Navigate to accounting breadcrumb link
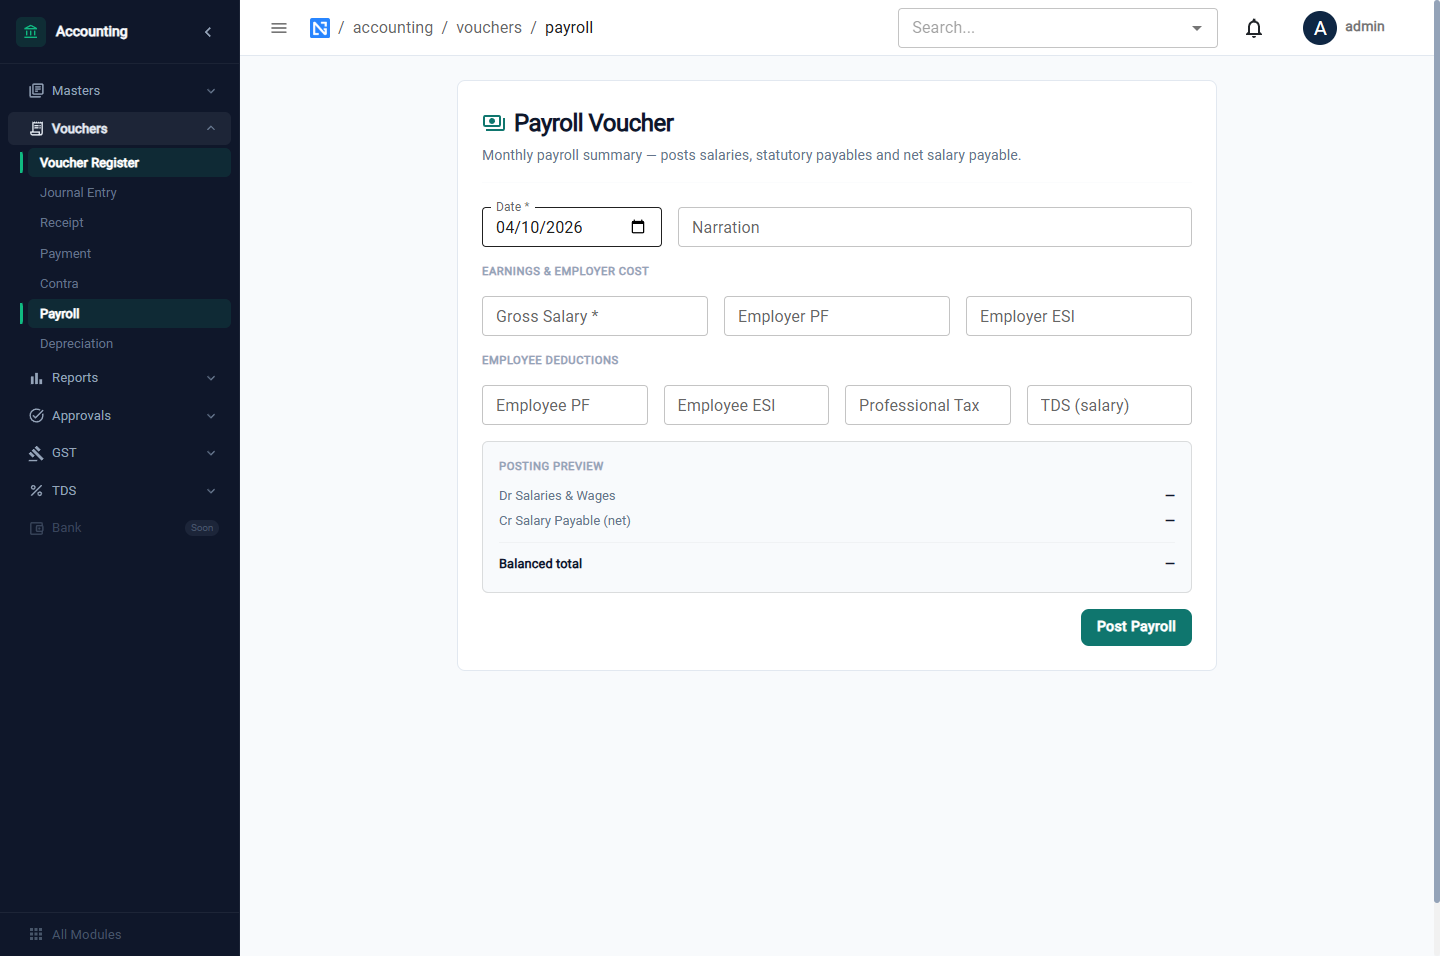This screenshot has width=1440, height=956. pos(393,28)
